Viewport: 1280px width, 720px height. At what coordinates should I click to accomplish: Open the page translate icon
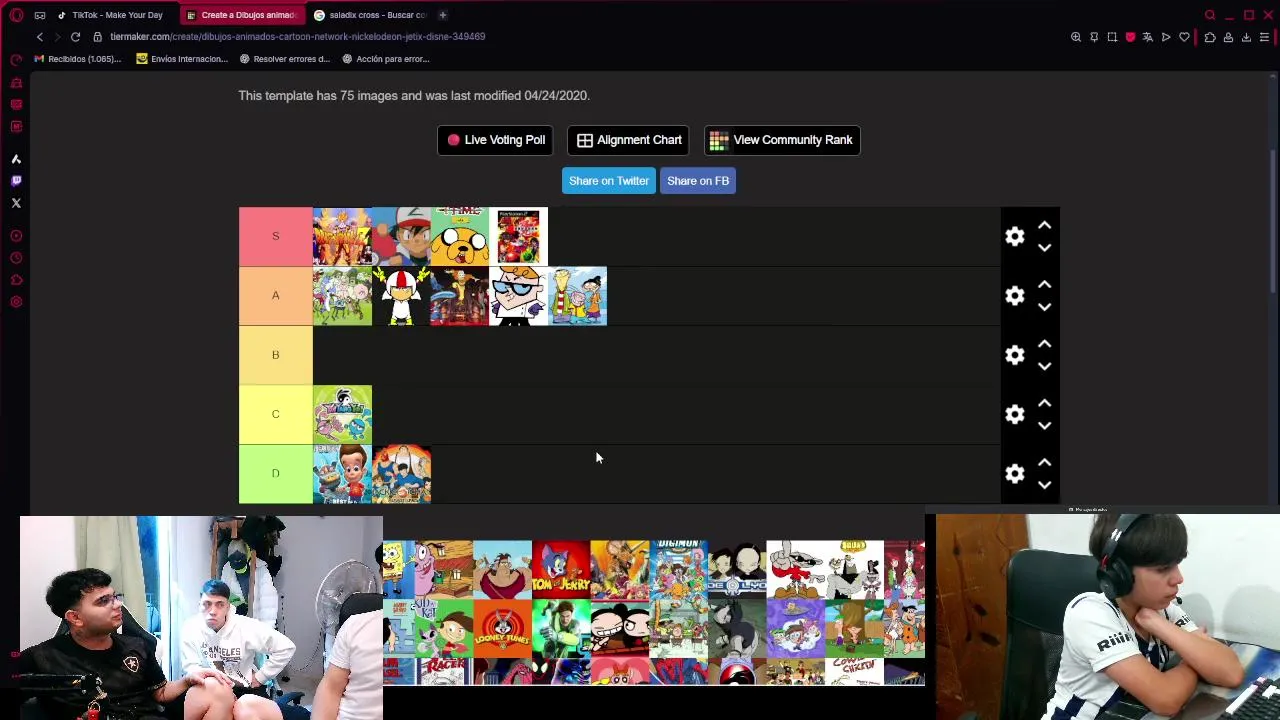(x=1148, y=37)
